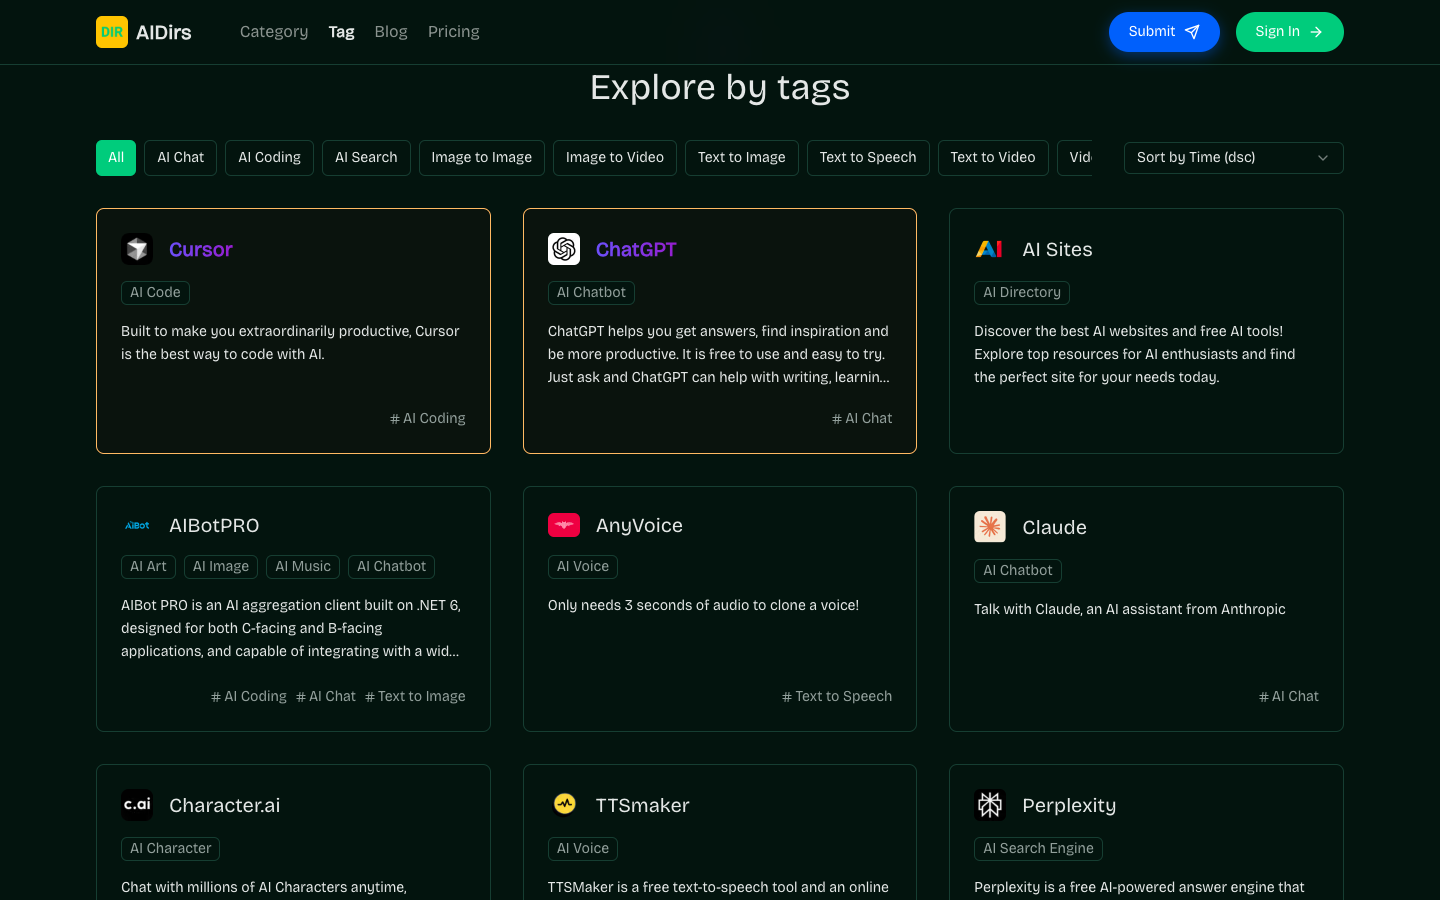Filter by Image to Video tag
The height and width of the screenshot is (900, 1440).
click(x=615, y=158)
